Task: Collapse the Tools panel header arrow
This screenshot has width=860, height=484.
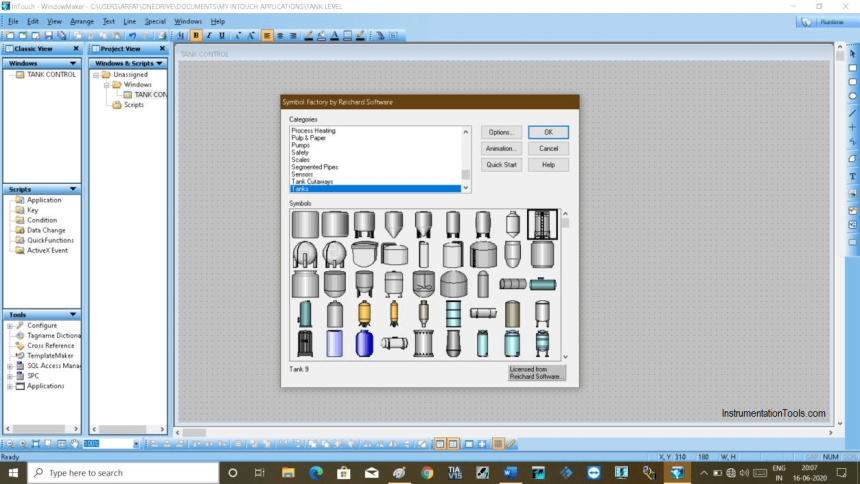Action: (x=73, y=315)
